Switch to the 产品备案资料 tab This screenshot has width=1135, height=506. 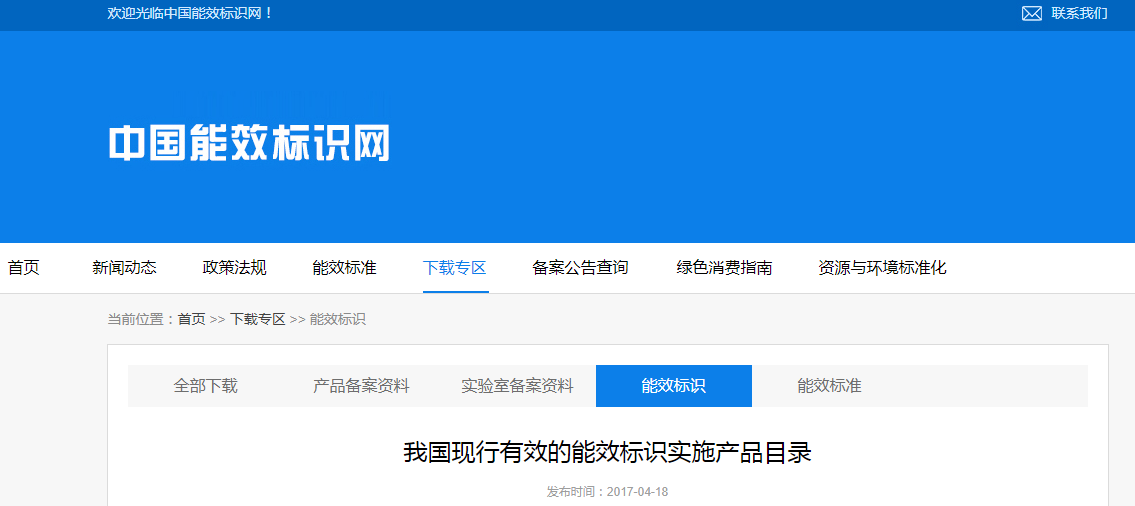[361, 386]
